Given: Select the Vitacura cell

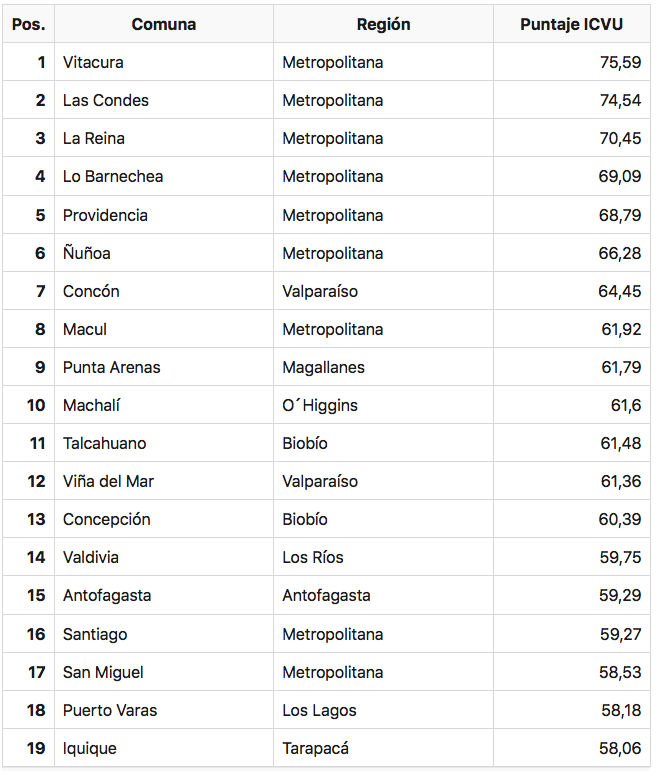Looking at the screenshot, I should [x=164, y=62].
